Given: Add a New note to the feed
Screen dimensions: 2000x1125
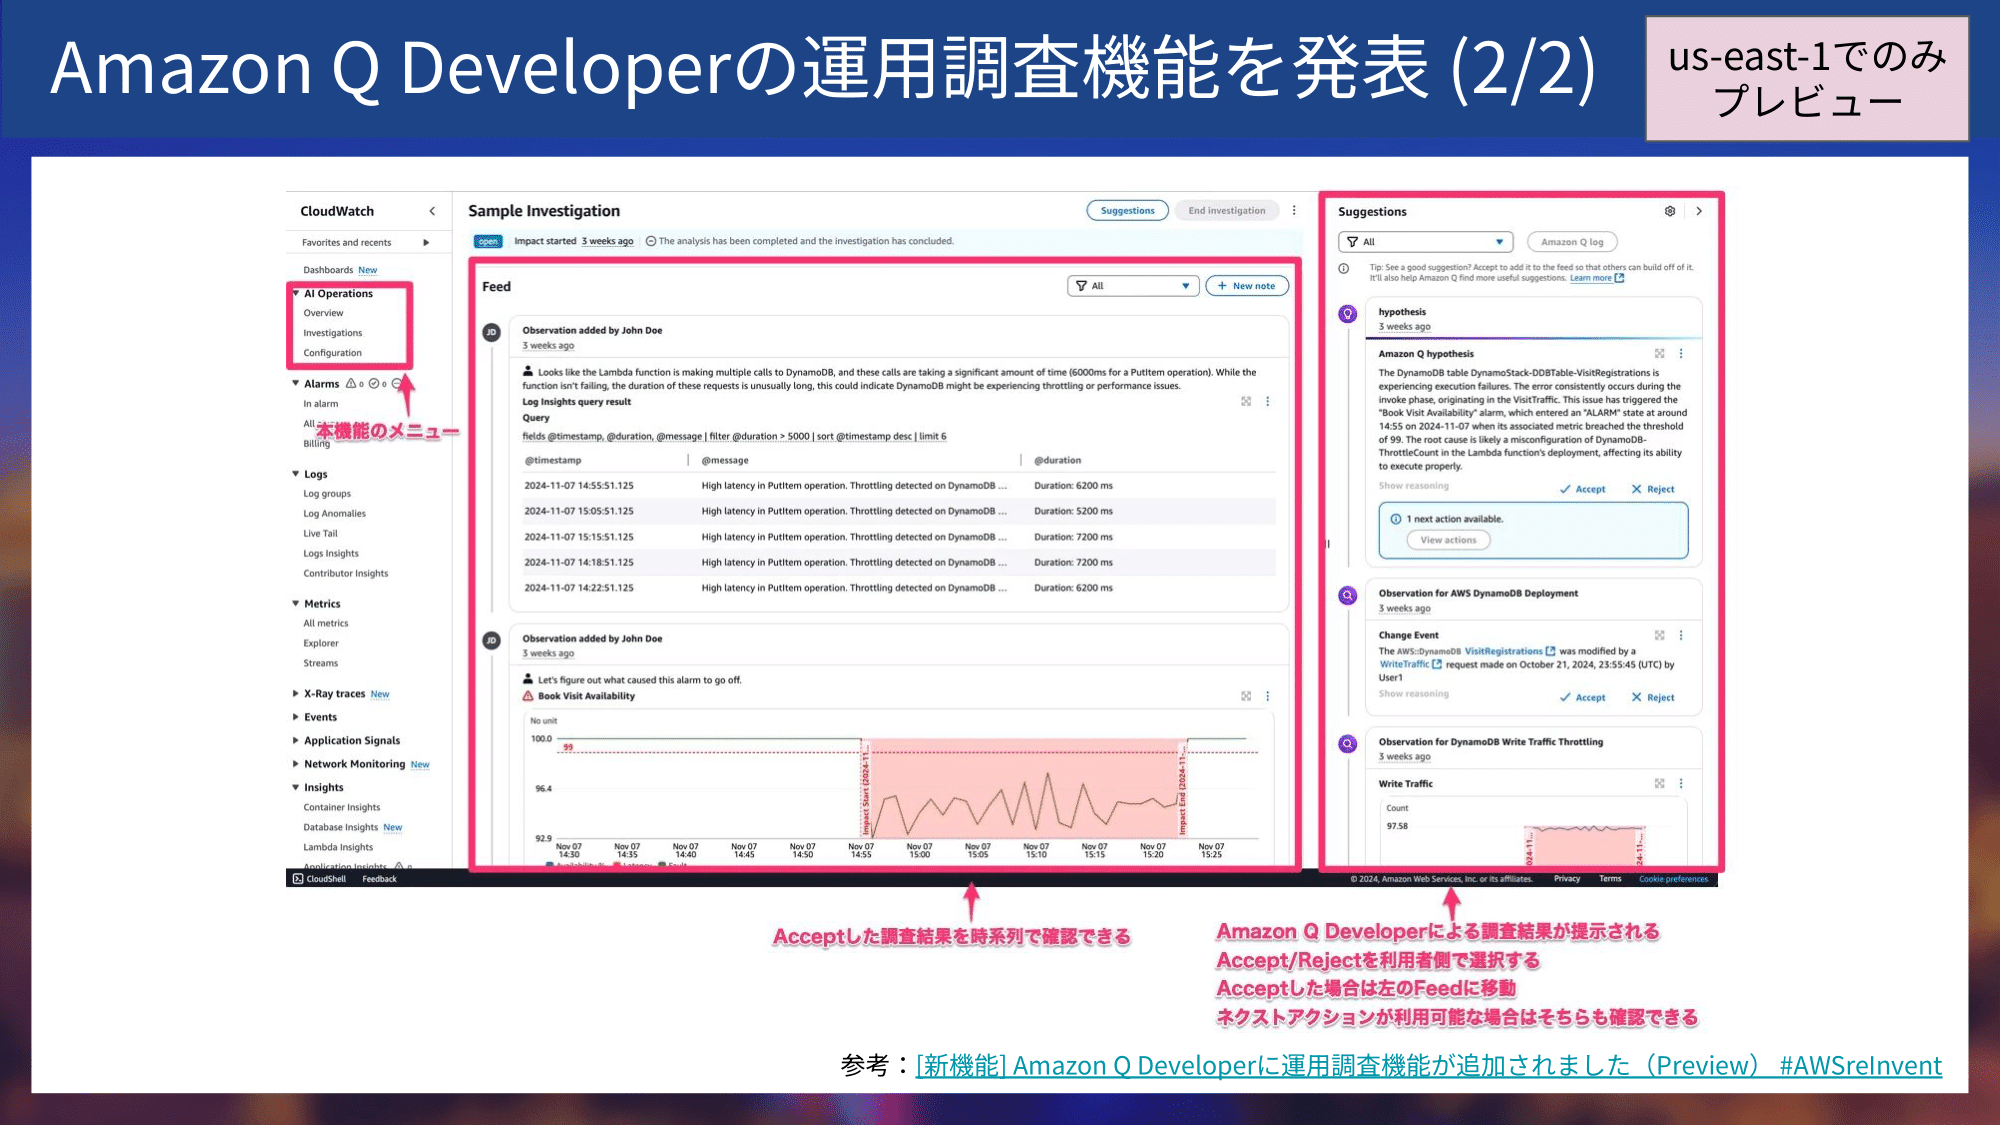Looking at the screenshot, I should 1247,286.
